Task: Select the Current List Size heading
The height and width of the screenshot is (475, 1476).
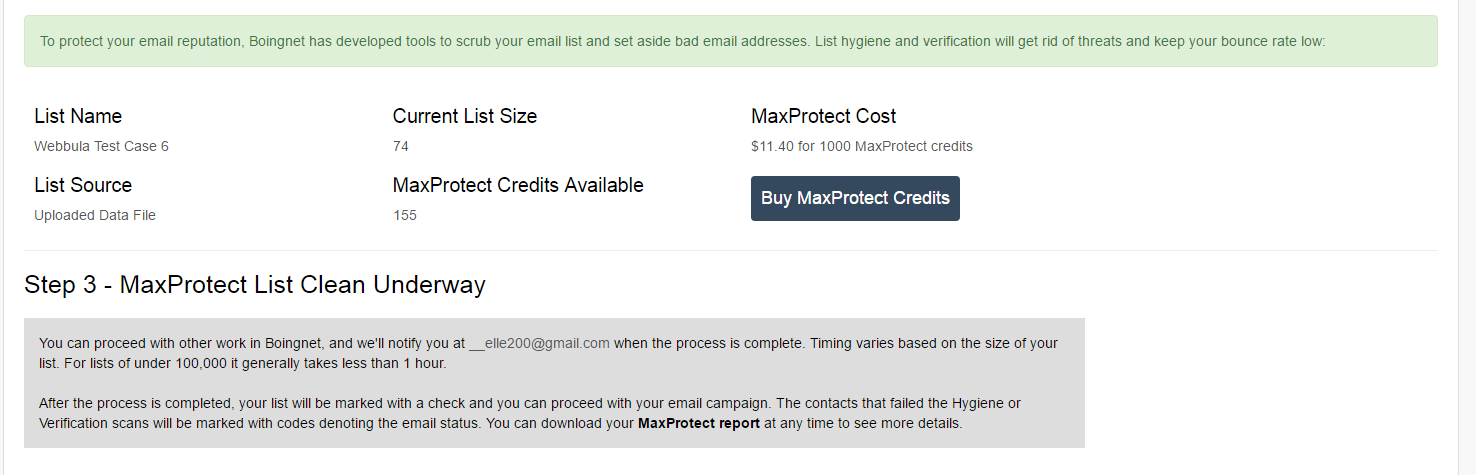Action: (465, 116)
